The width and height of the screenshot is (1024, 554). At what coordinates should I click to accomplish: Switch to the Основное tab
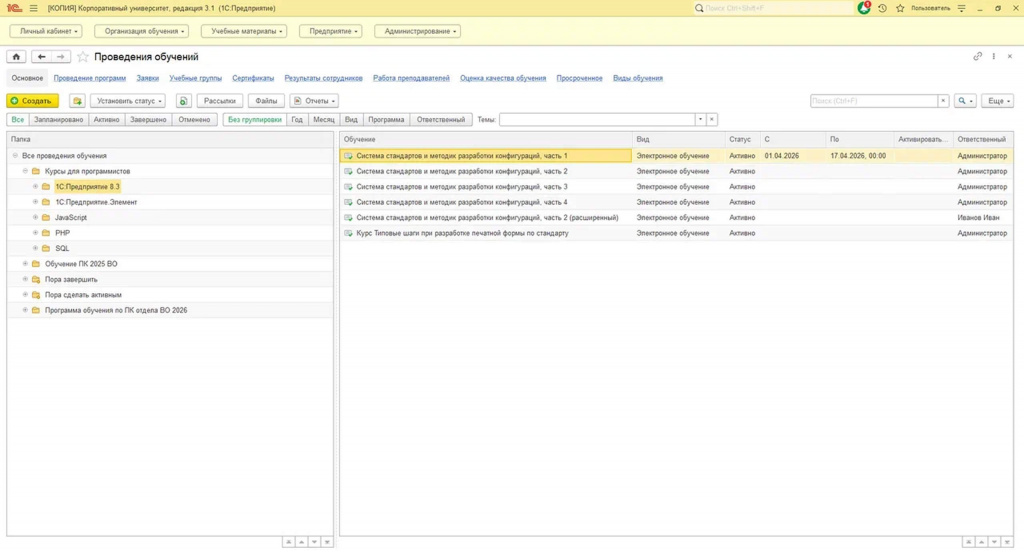coord(27,78)
